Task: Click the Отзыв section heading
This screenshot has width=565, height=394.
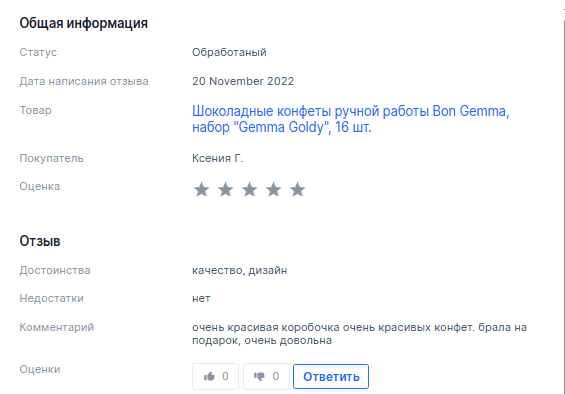Action: tap(40, 241)
